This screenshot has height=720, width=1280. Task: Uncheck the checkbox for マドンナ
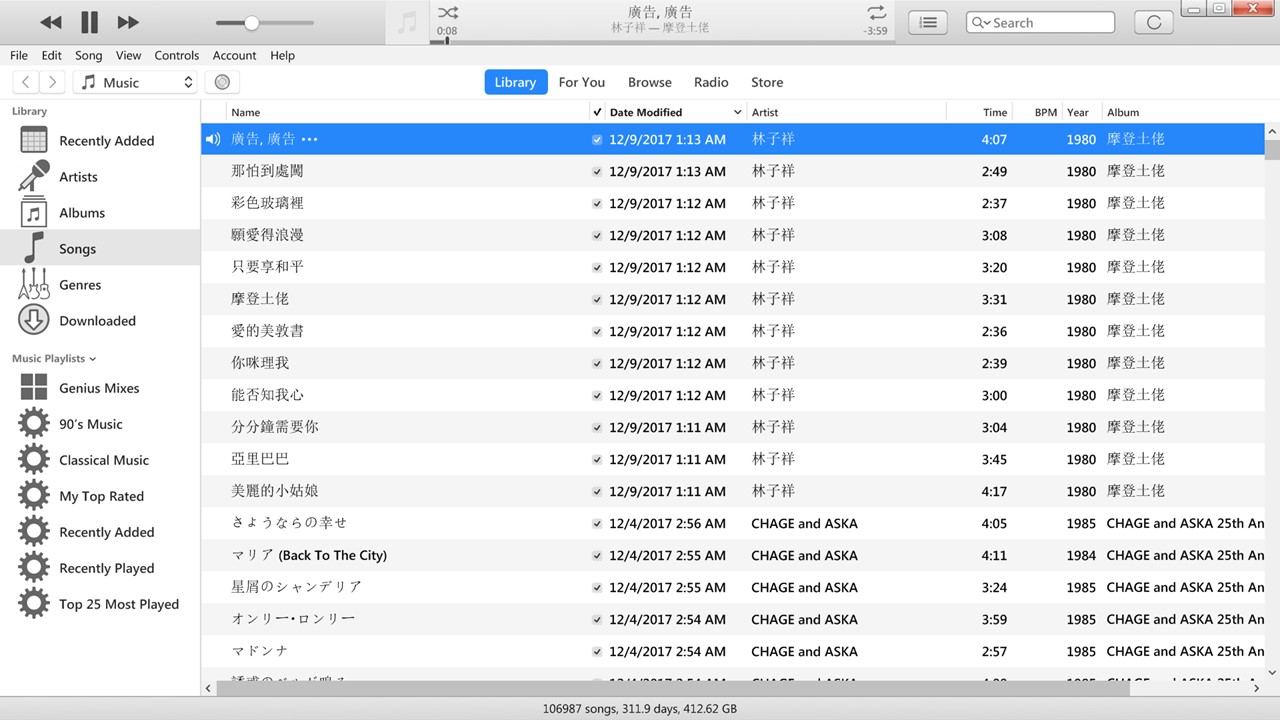(597, 651)
